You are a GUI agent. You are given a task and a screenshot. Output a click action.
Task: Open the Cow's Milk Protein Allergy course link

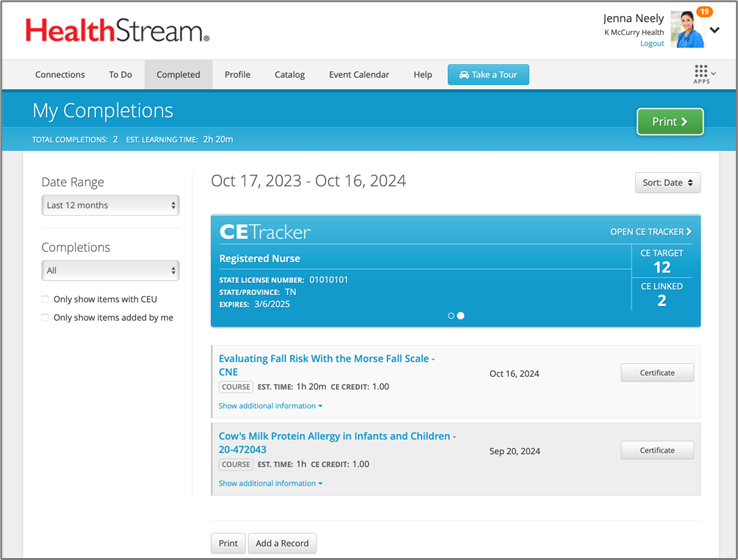tap(337, 443)
